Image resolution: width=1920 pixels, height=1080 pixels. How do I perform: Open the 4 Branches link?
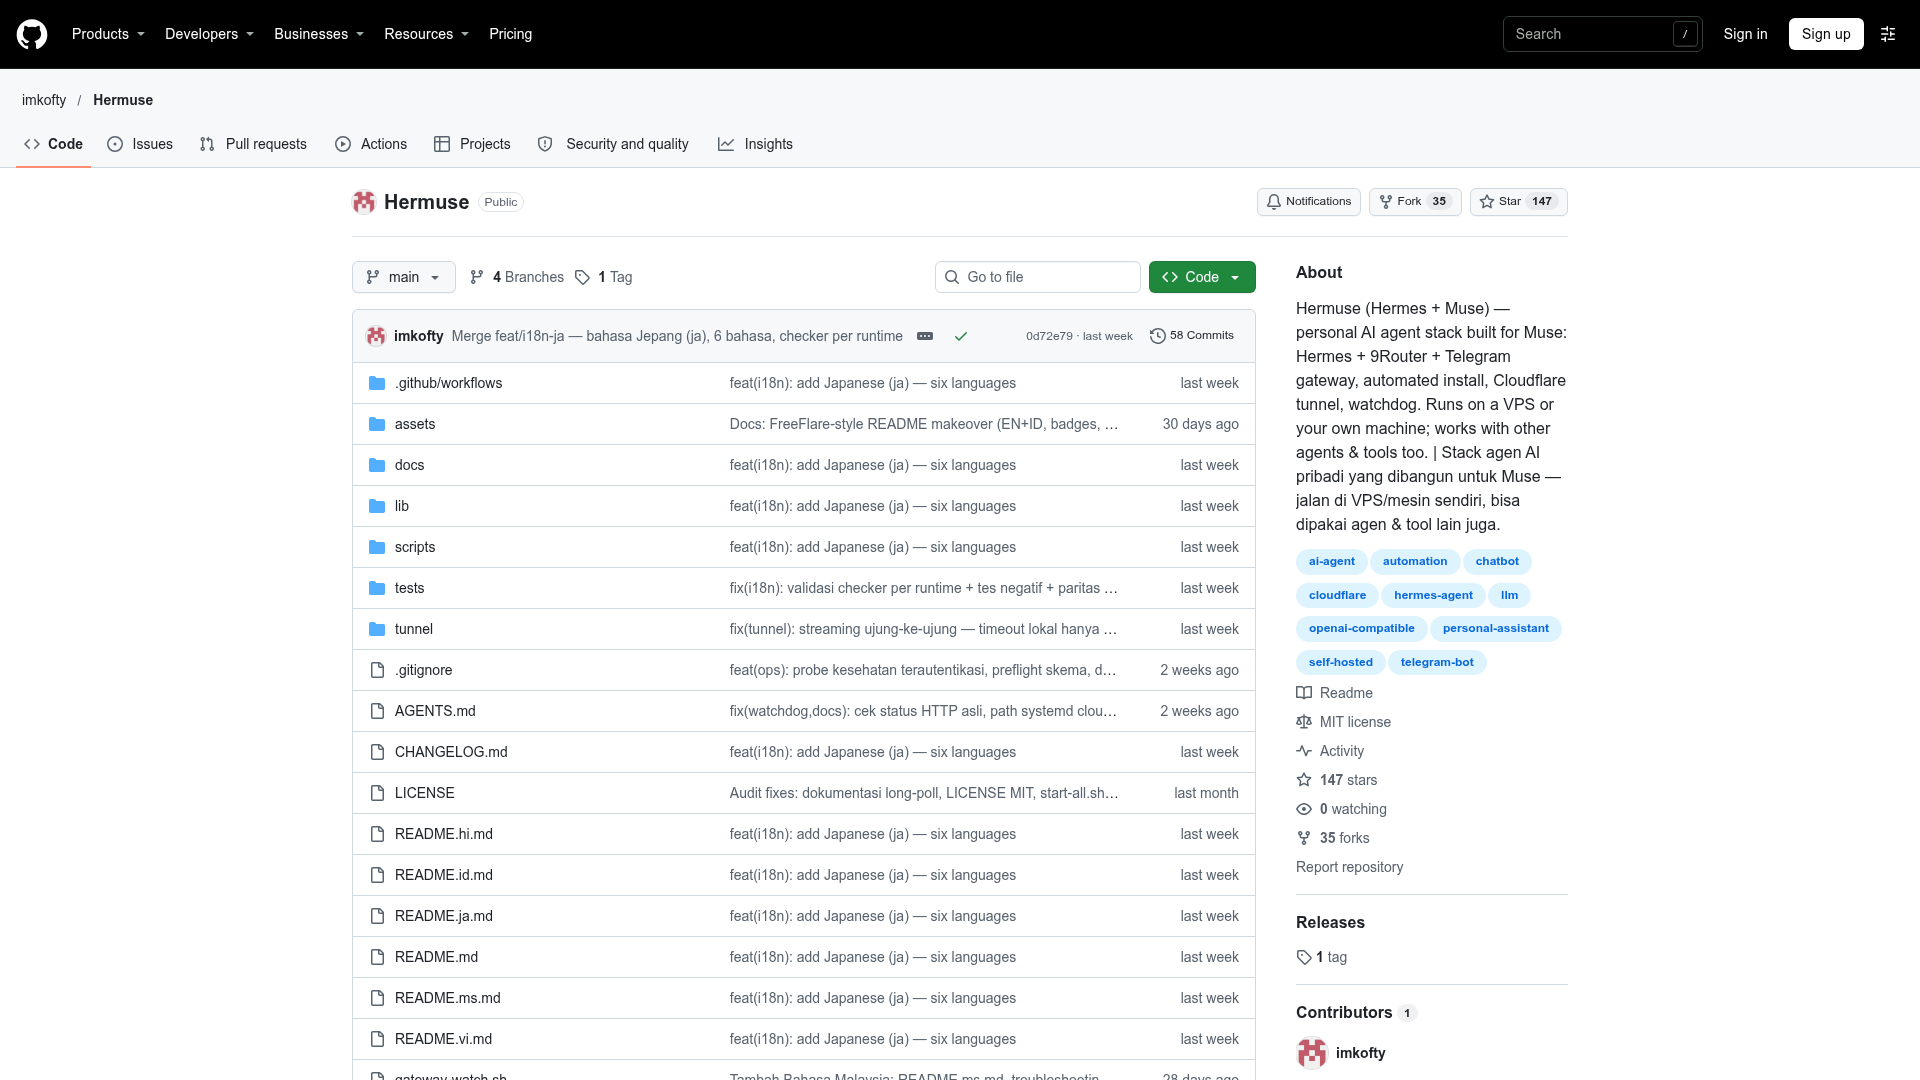(x=517, y=277)
